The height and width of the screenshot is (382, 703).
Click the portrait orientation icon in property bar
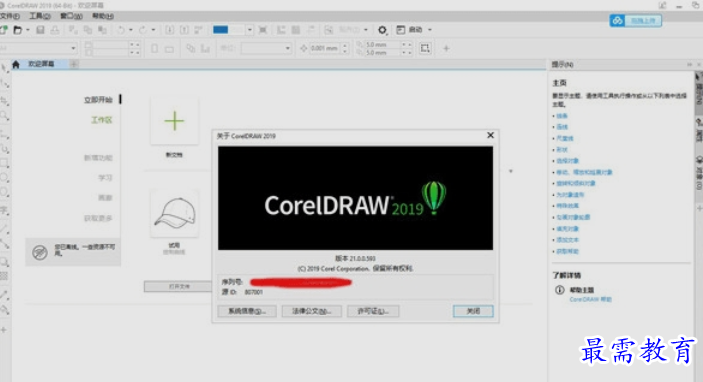tap(154, 48)
